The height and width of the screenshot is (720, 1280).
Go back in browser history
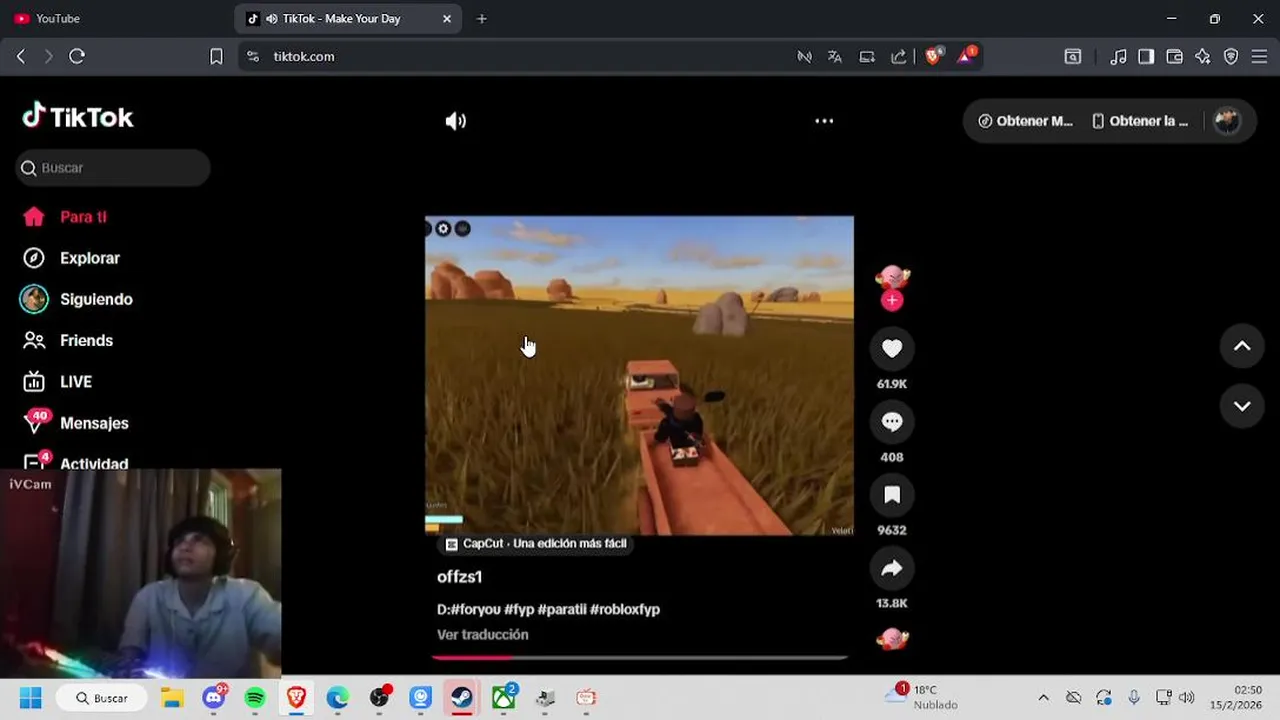coord(21,57)
